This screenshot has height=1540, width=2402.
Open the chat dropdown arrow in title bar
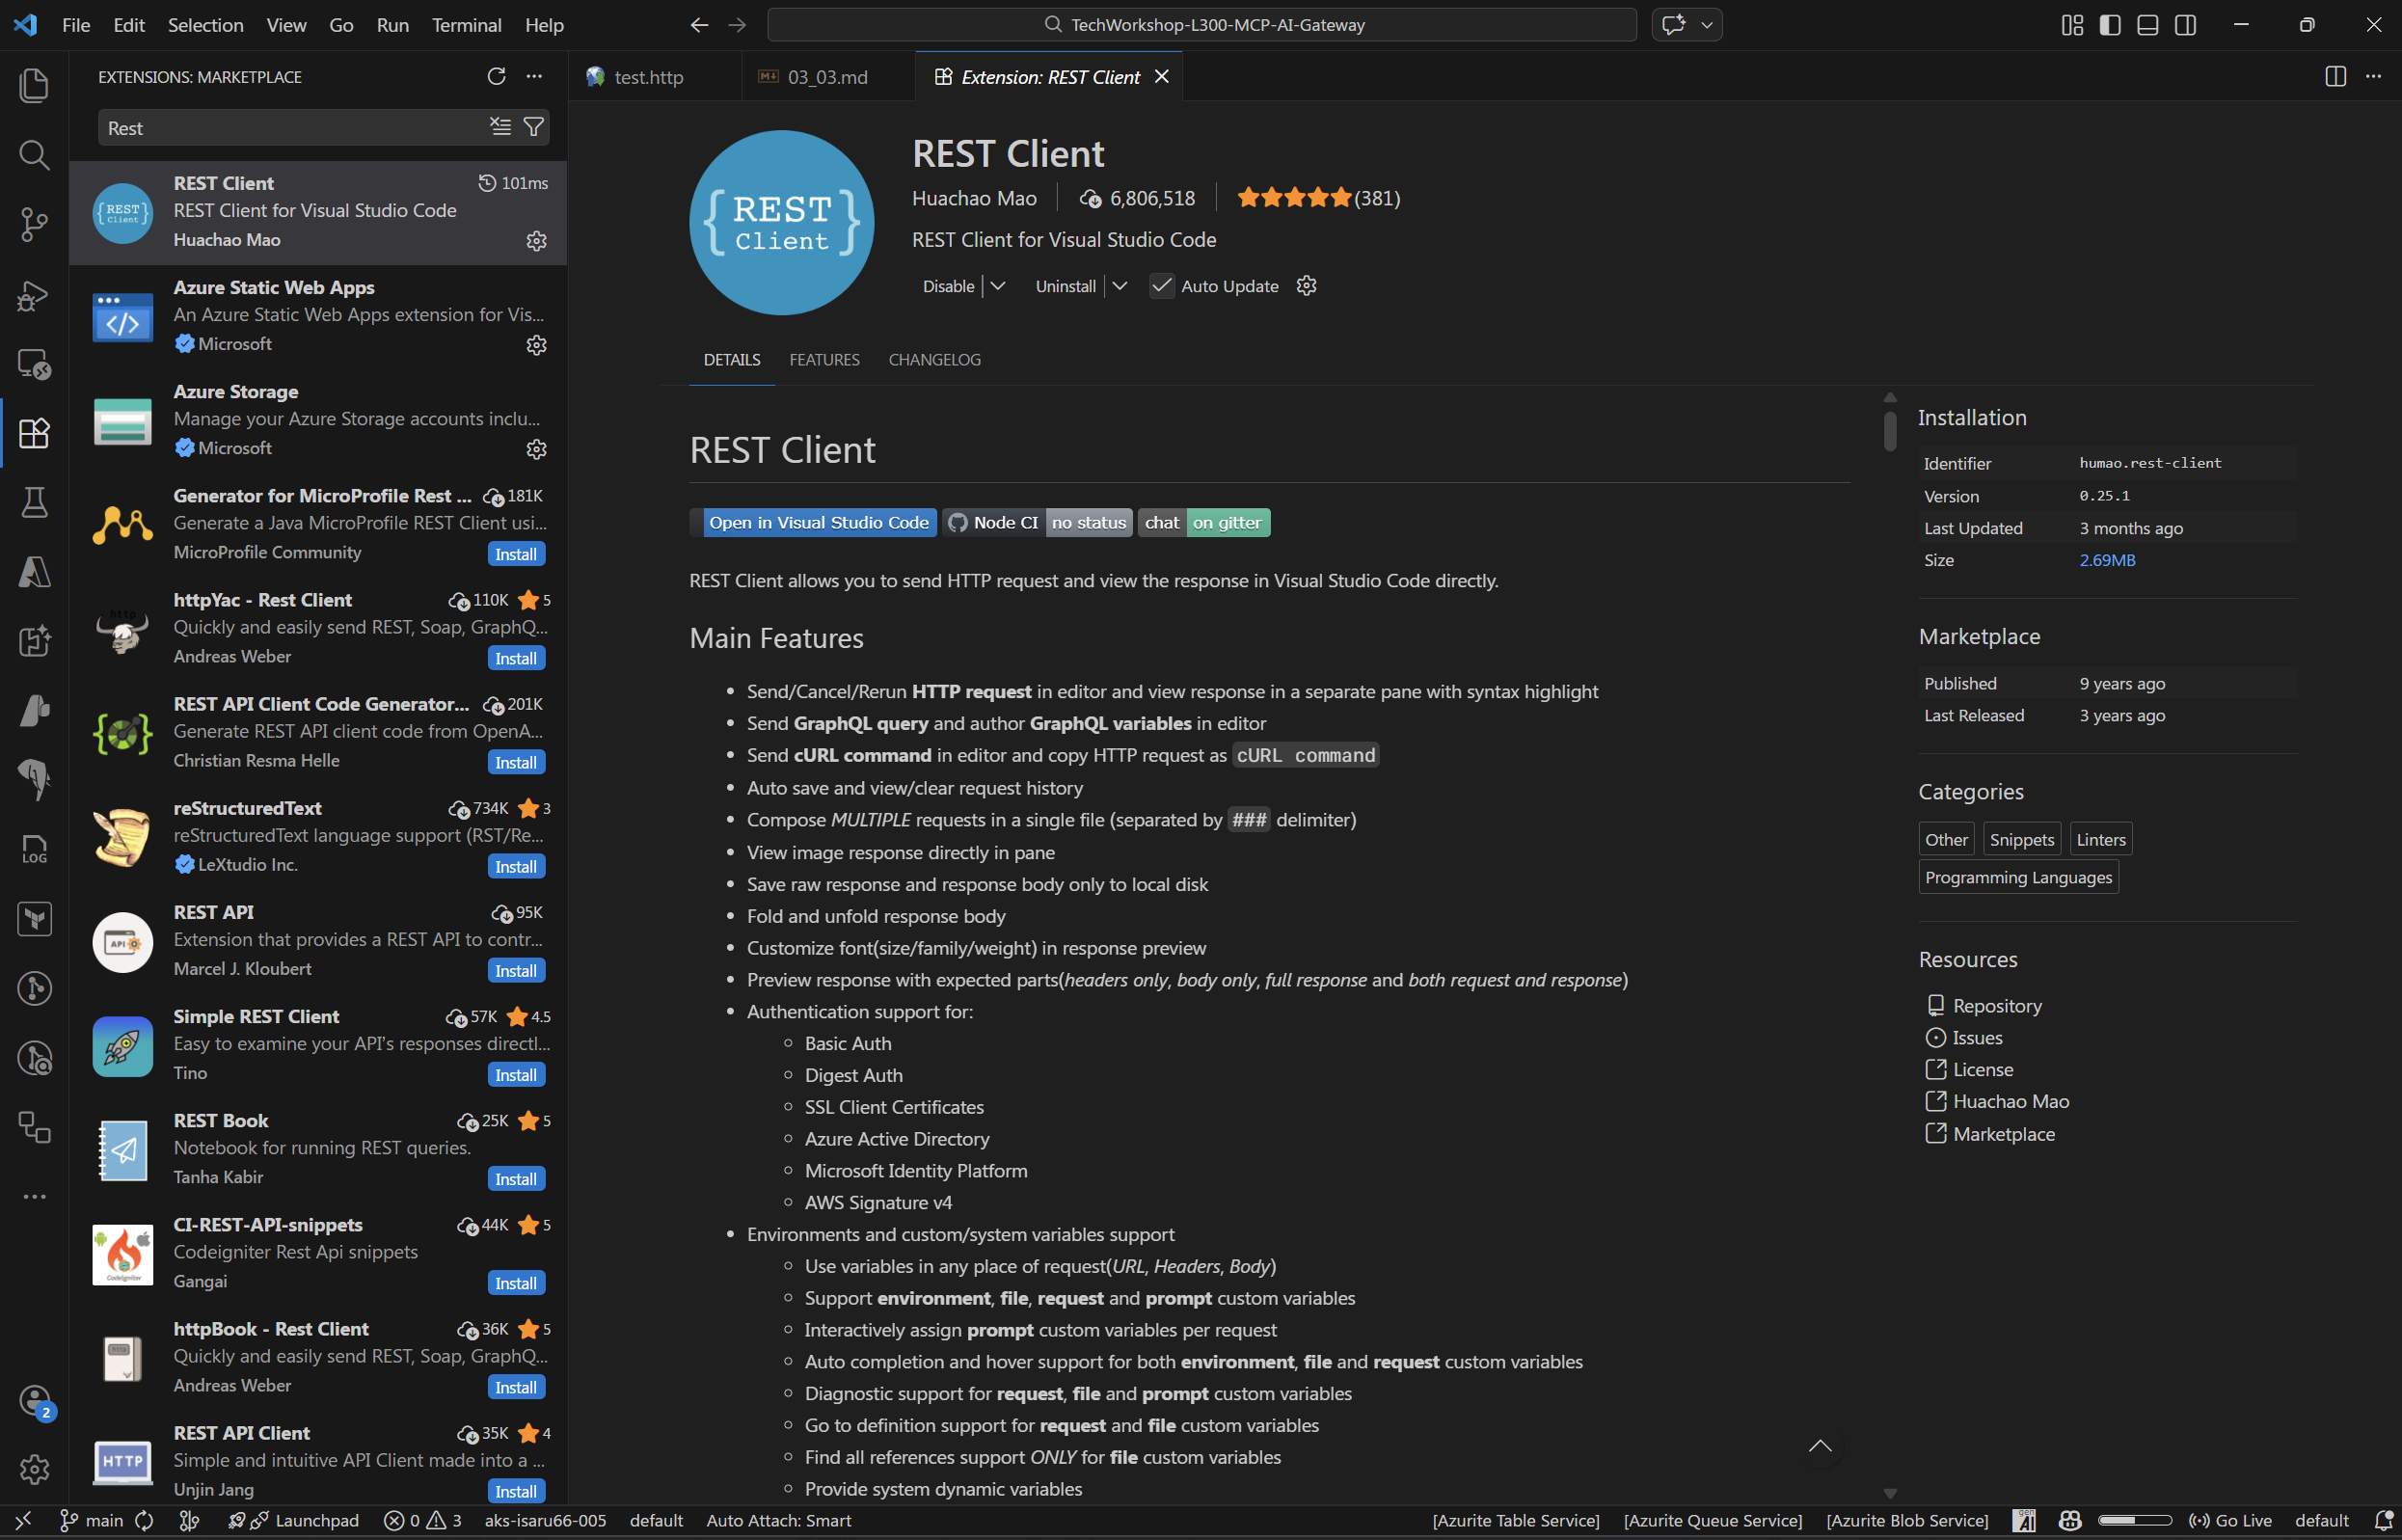point(1707,25)
